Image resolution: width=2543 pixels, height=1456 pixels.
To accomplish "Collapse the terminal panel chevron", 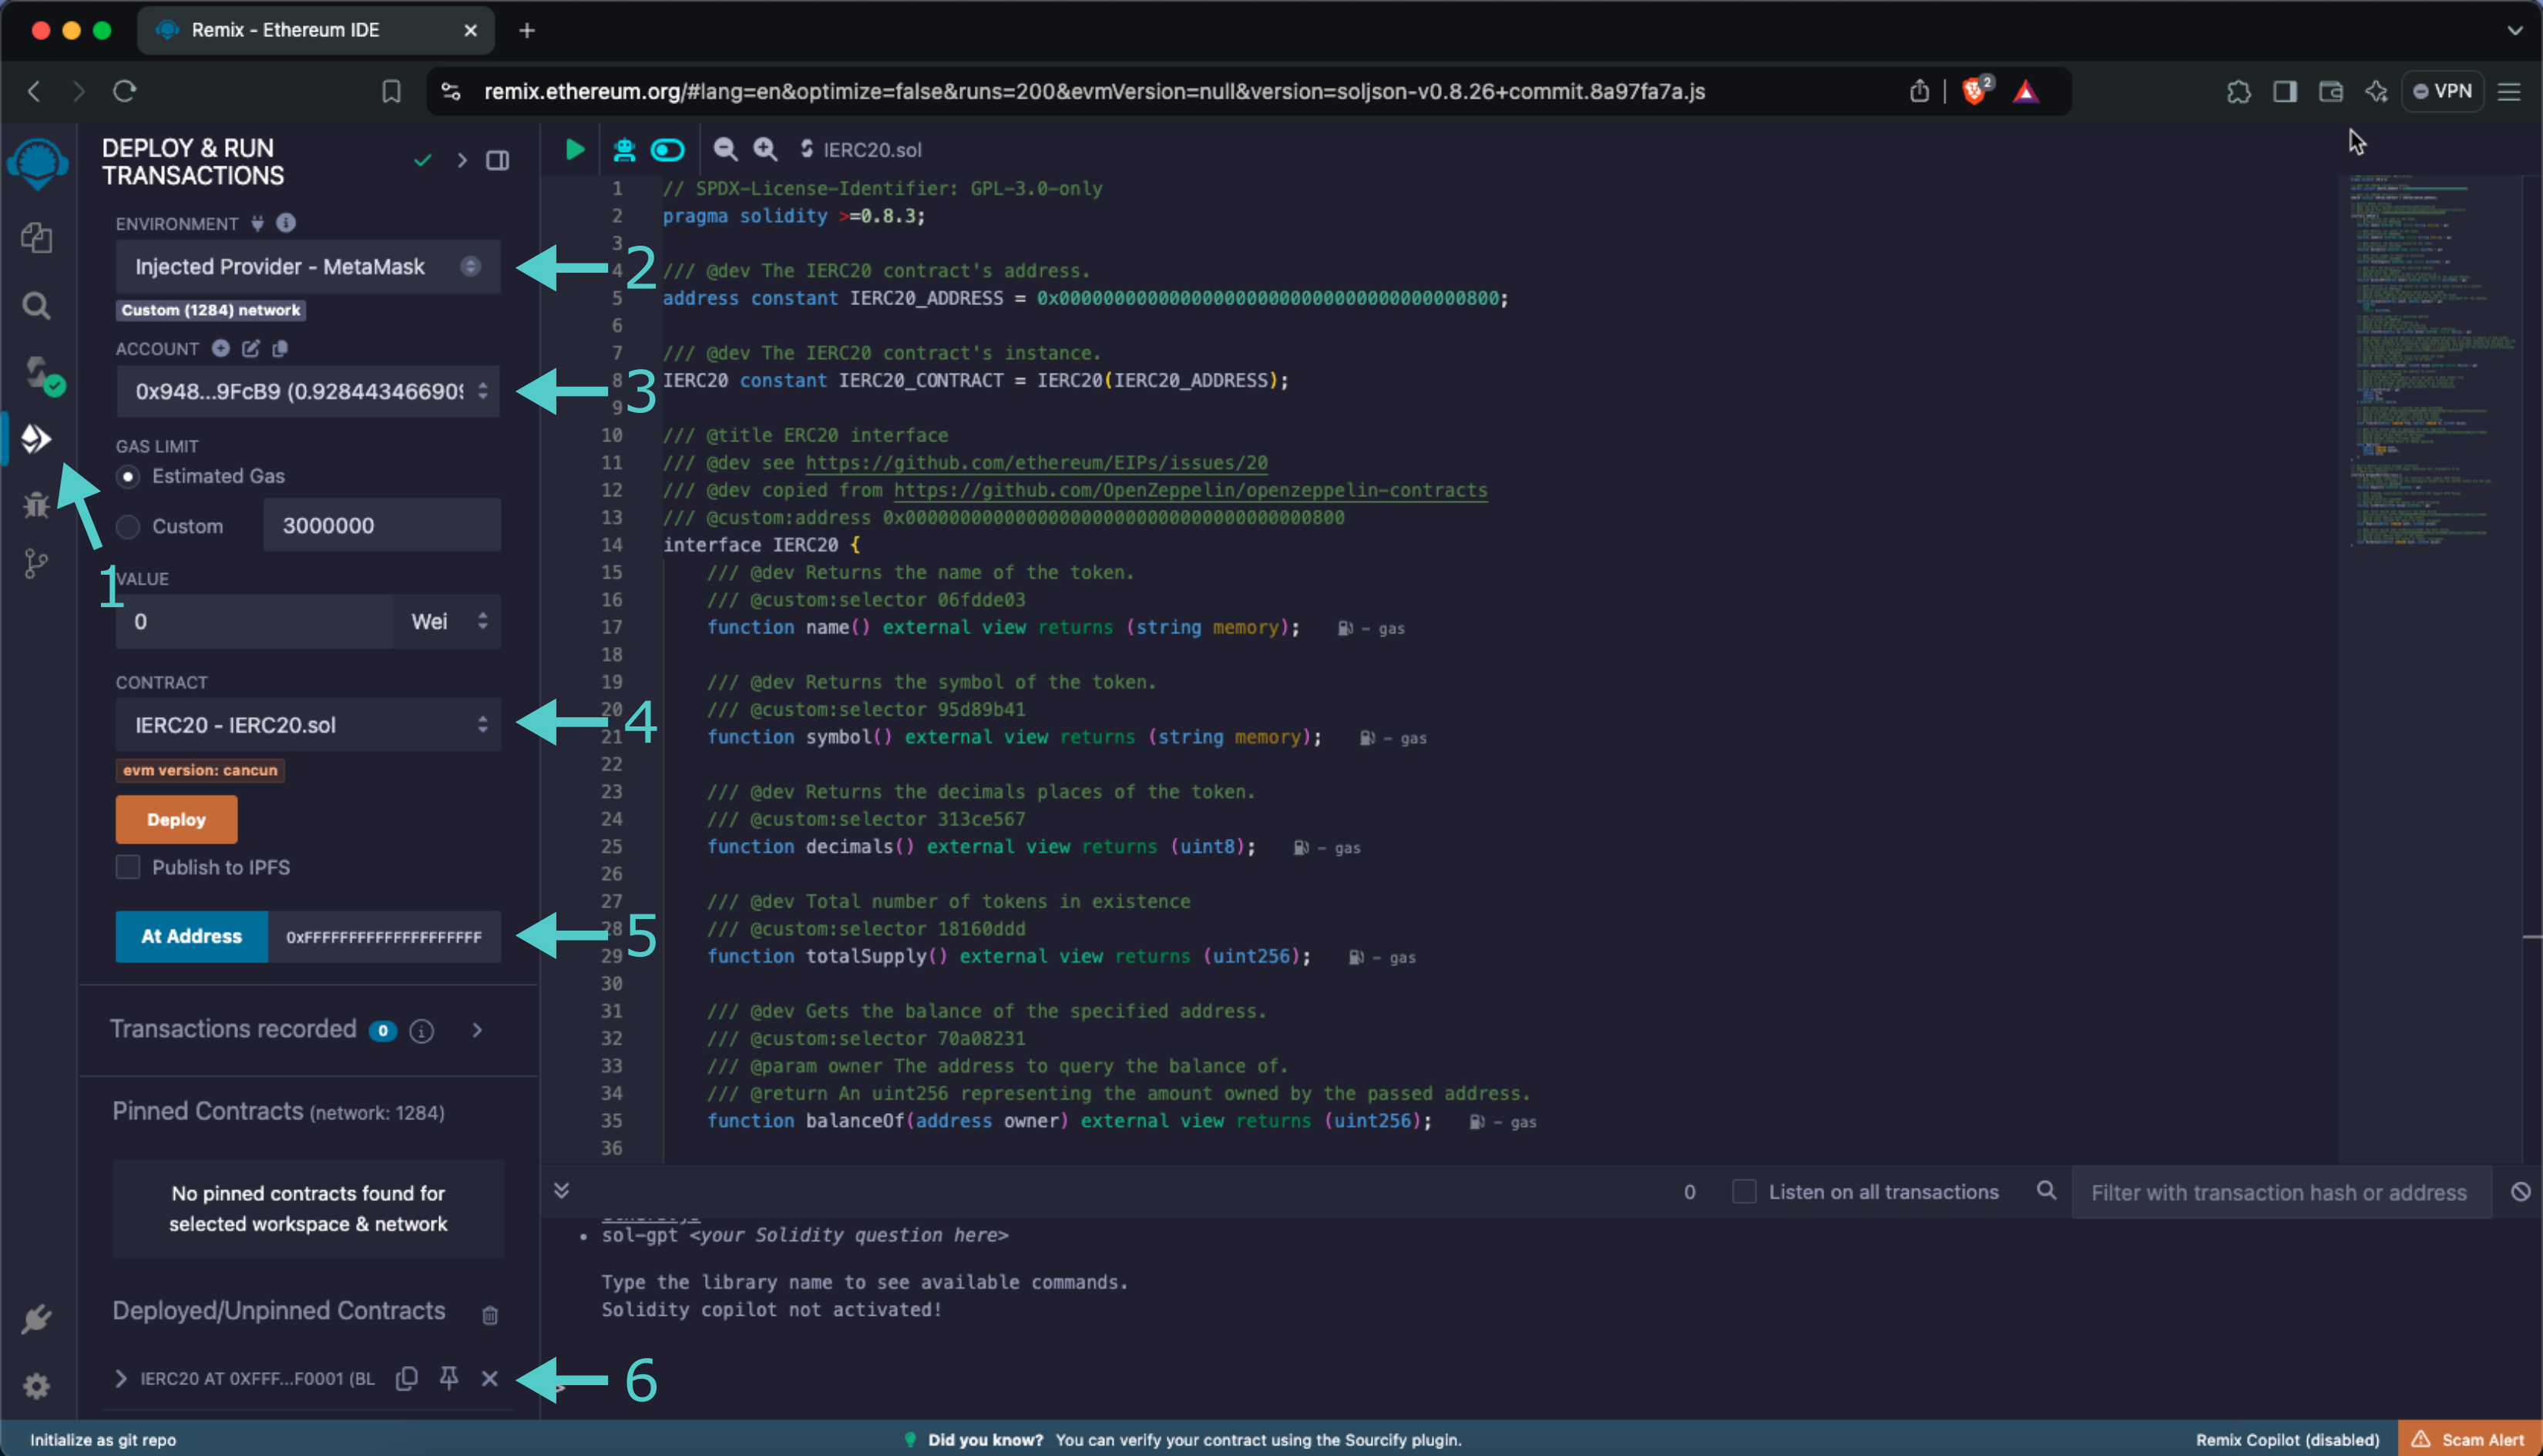I will [x=562, y=1190].
